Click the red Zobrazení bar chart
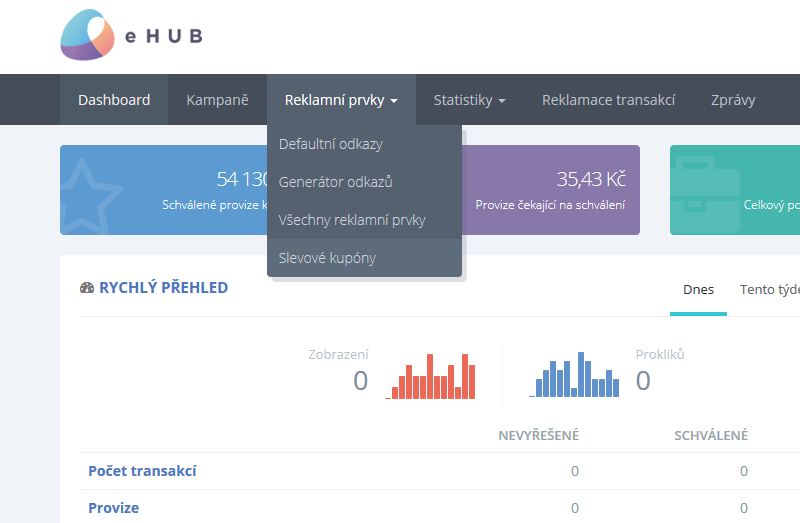 430,376
